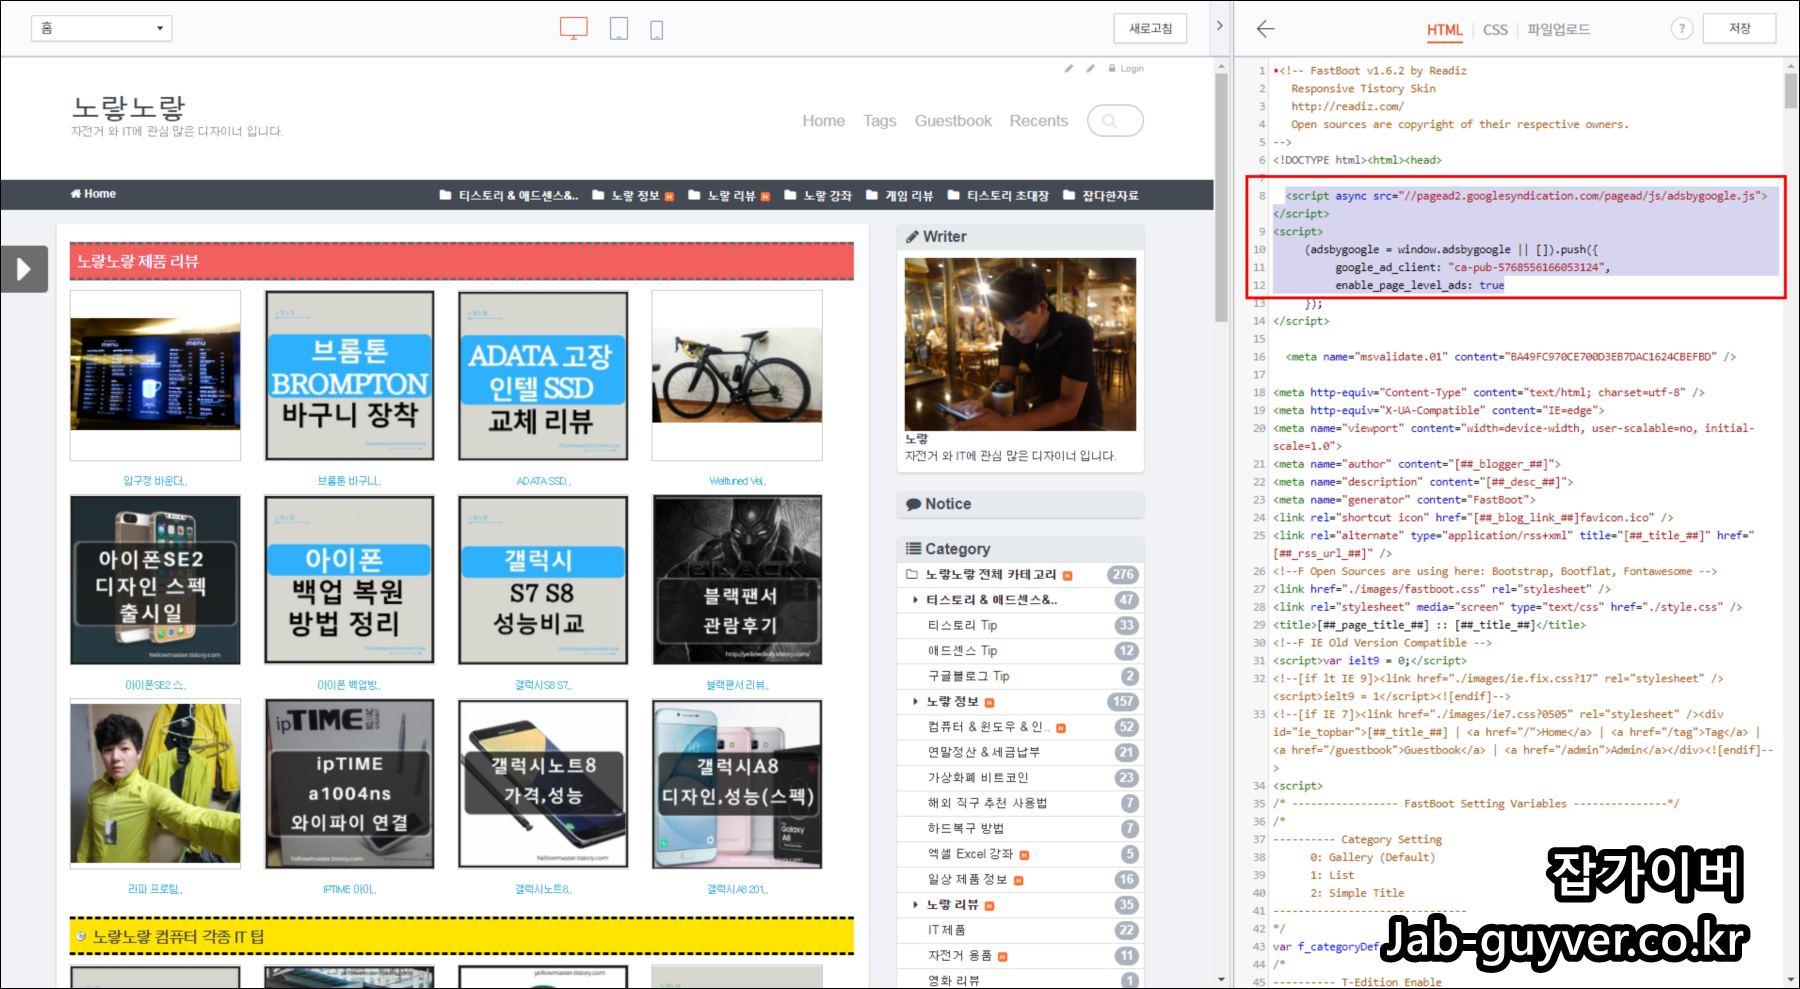Image resolution: width=1800 pixels, height=989 pixels.
Task: Open the 아이폰SE2 디자인 스펙 thumbnail
Action: pyautogui.click(x=155, y=580)
